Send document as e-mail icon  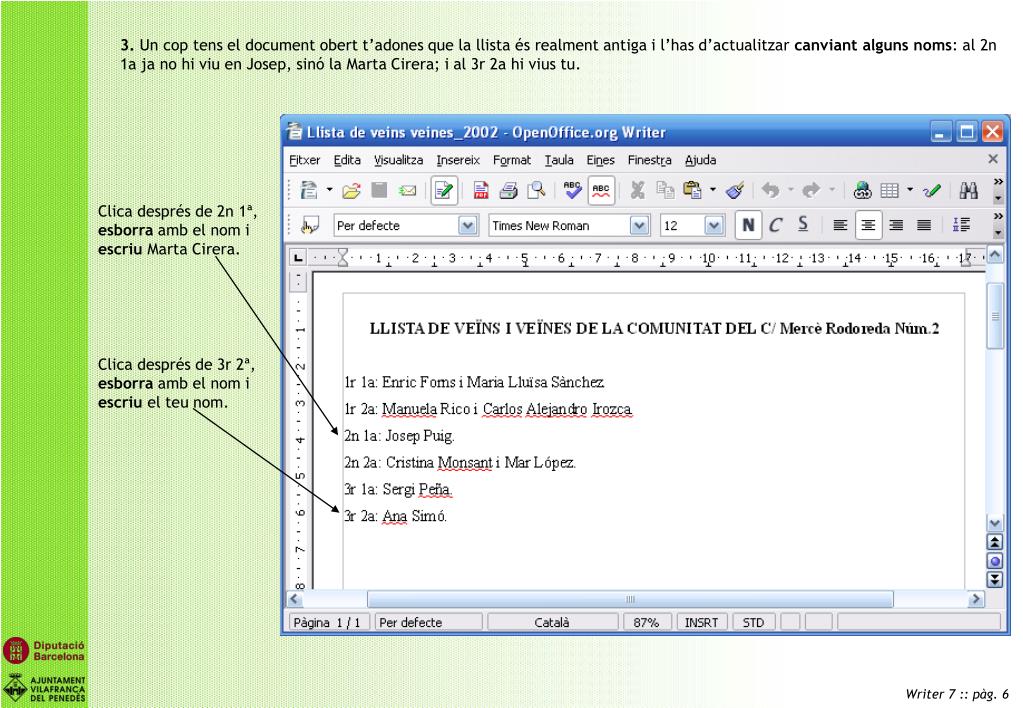coord(407,191)
